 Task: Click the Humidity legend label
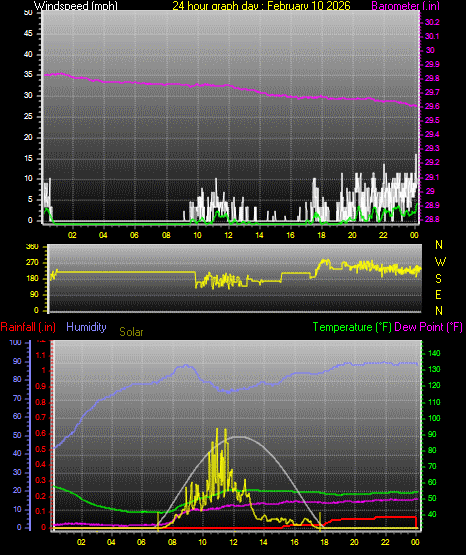[86, 327]
